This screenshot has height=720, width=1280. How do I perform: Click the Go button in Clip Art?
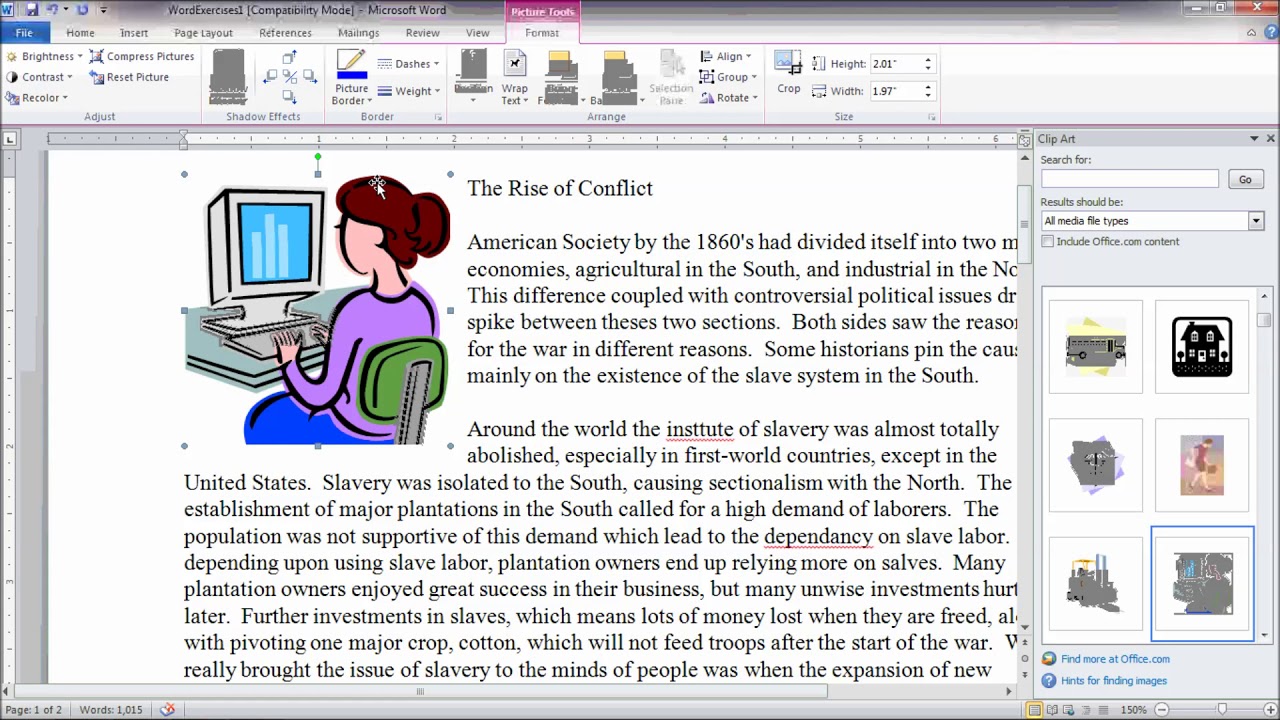[1245, 180]
